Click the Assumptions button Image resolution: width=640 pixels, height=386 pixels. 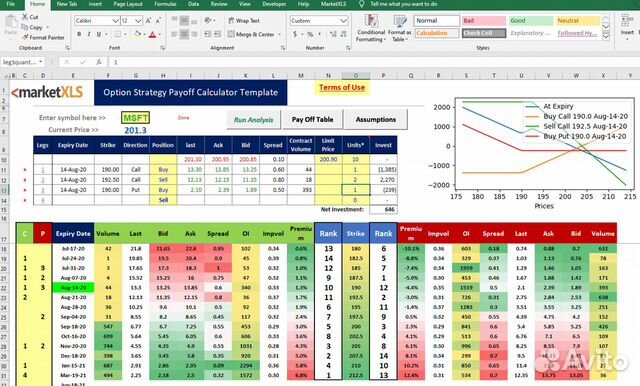coord(376,120)
